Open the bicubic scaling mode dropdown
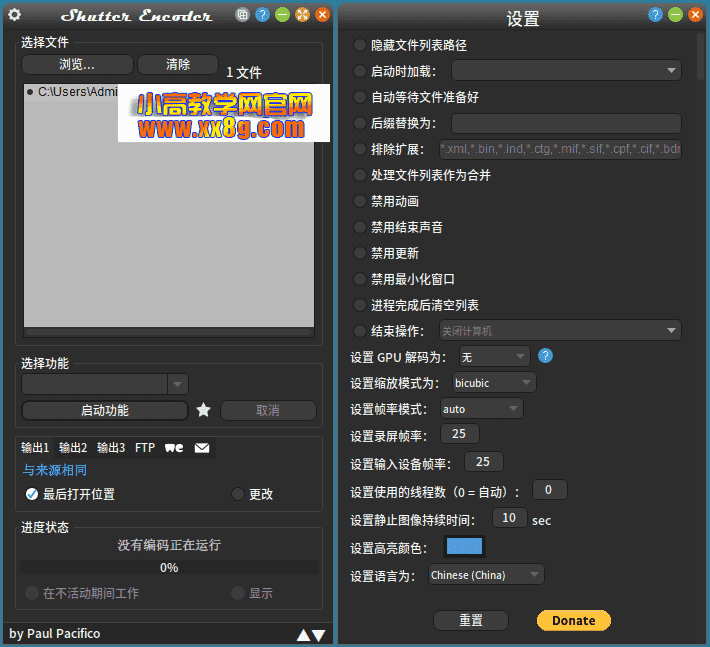The image size is (710, 647). point(494,383)
